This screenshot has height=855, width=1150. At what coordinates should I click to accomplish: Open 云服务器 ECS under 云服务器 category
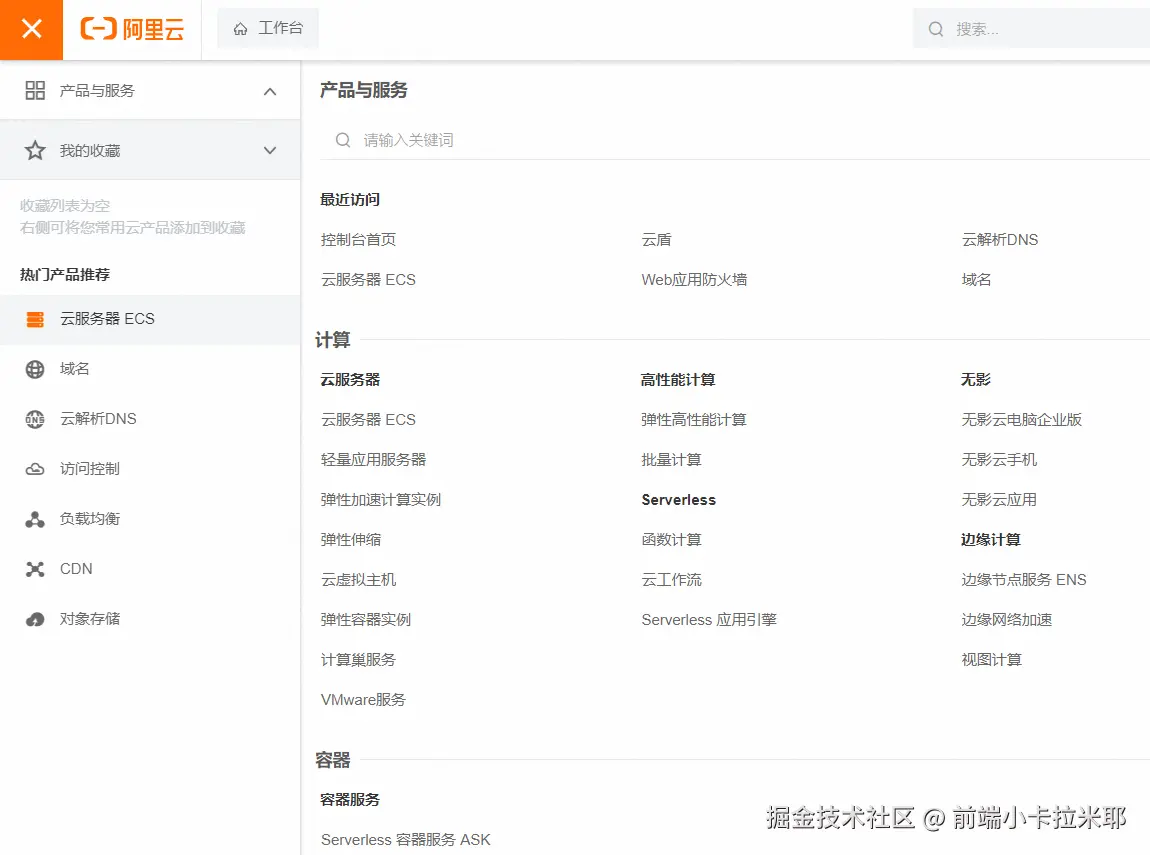tap(368, 419)
